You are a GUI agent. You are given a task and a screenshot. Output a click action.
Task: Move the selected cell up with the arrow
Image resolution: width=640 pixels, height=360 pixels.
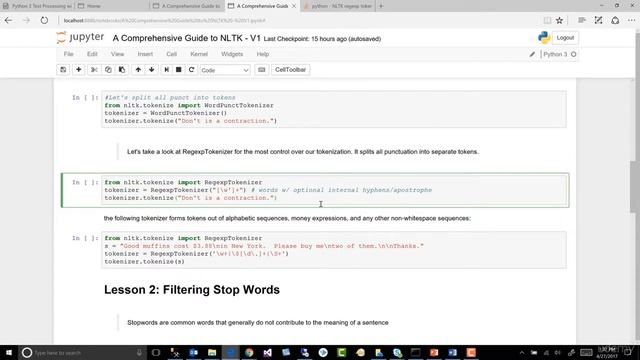(x=138, y=70)
